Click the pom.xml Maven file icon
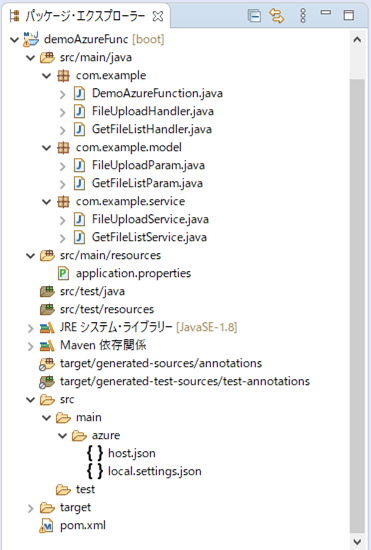The width and height of the screenshot is (371, 550). [x=47, y=526]
